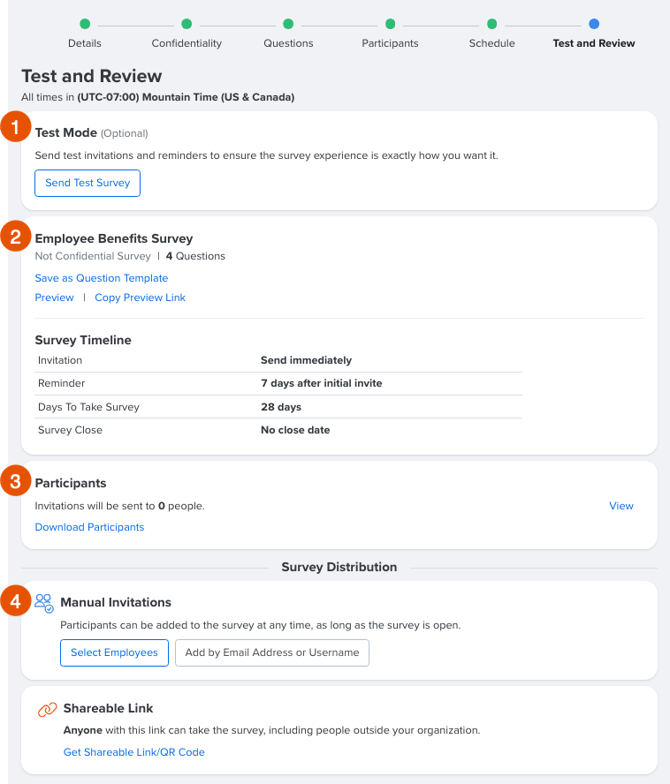
Task: Click the Select Employees button
Action: (x=114, y=652)
